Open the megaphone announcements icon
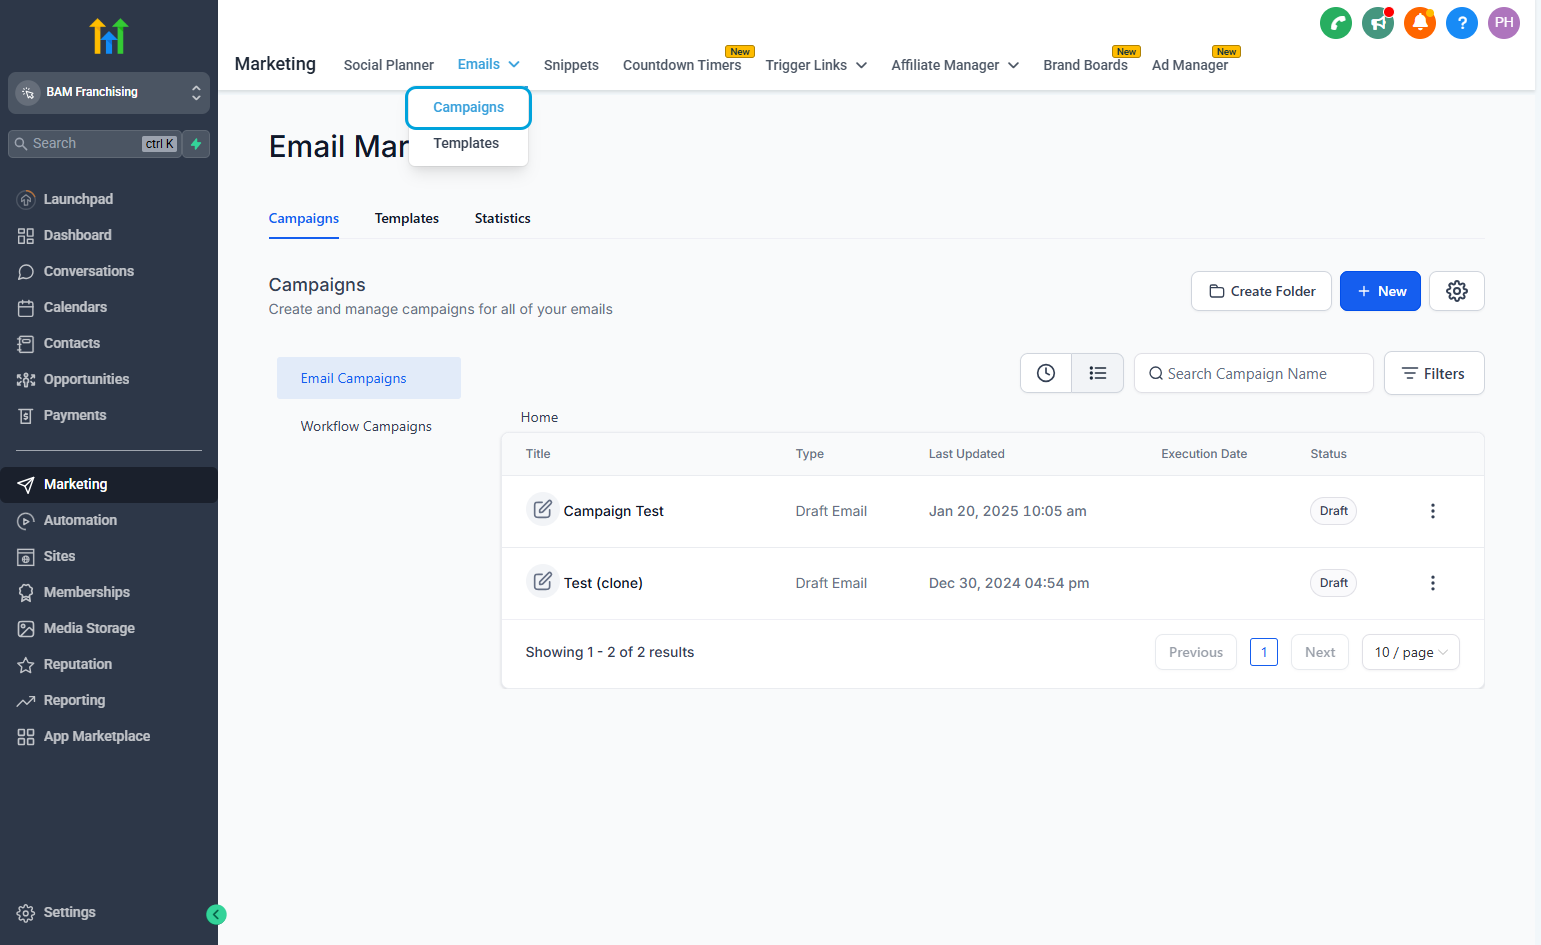The height and width of the screenshot is (945, 1541). click(1378, 23)
